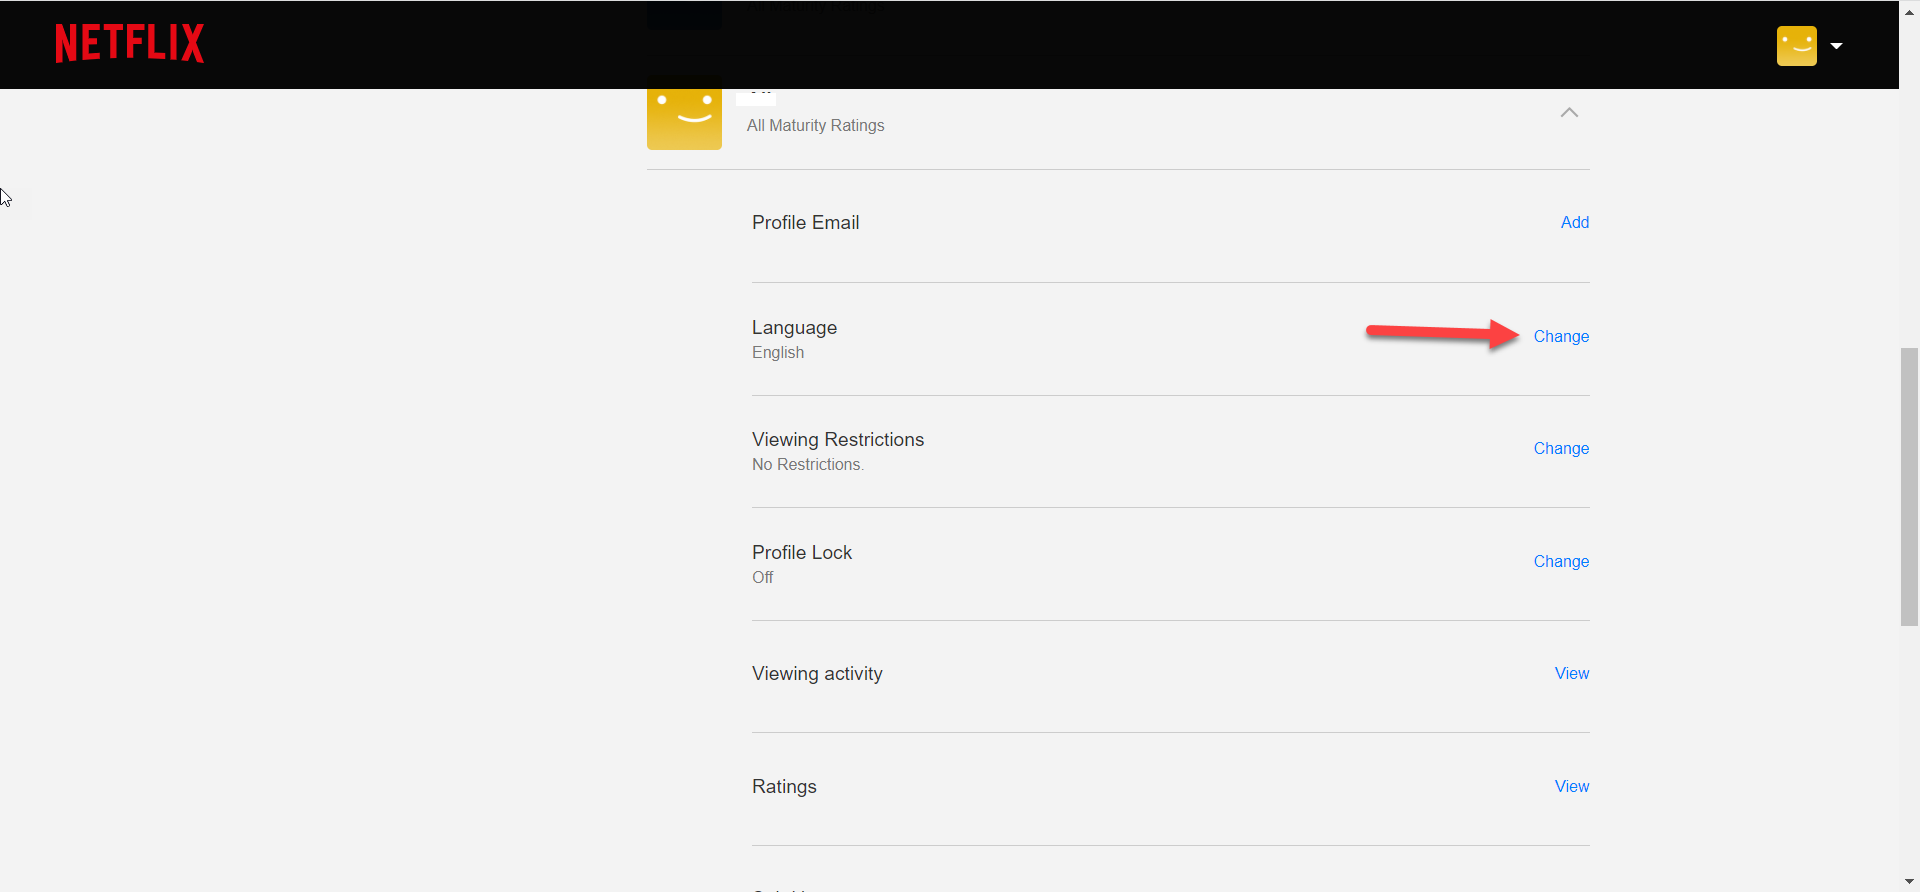This screenshot has width=1920, height=892.
Task: Open View link for Ratings
Action: 1571,787
